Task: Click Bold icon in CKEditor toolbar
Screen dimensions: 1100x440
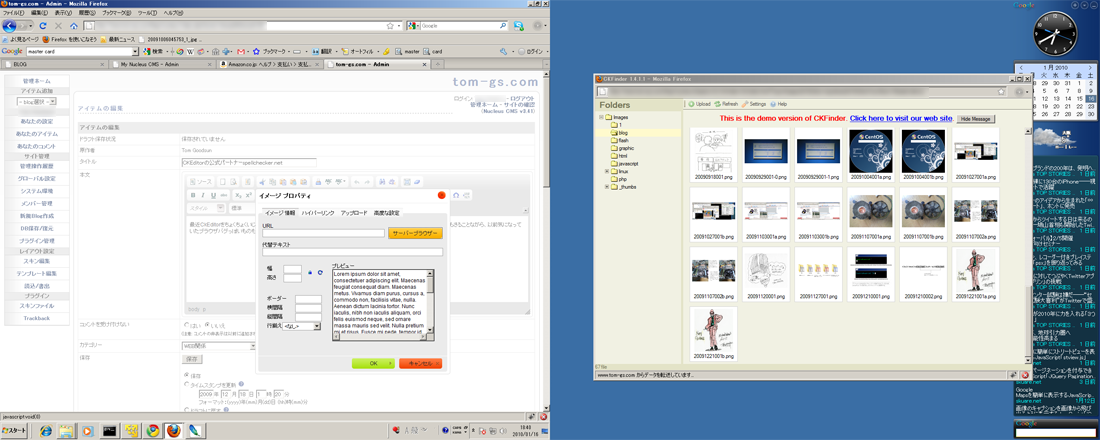Action: click(194, 194)
